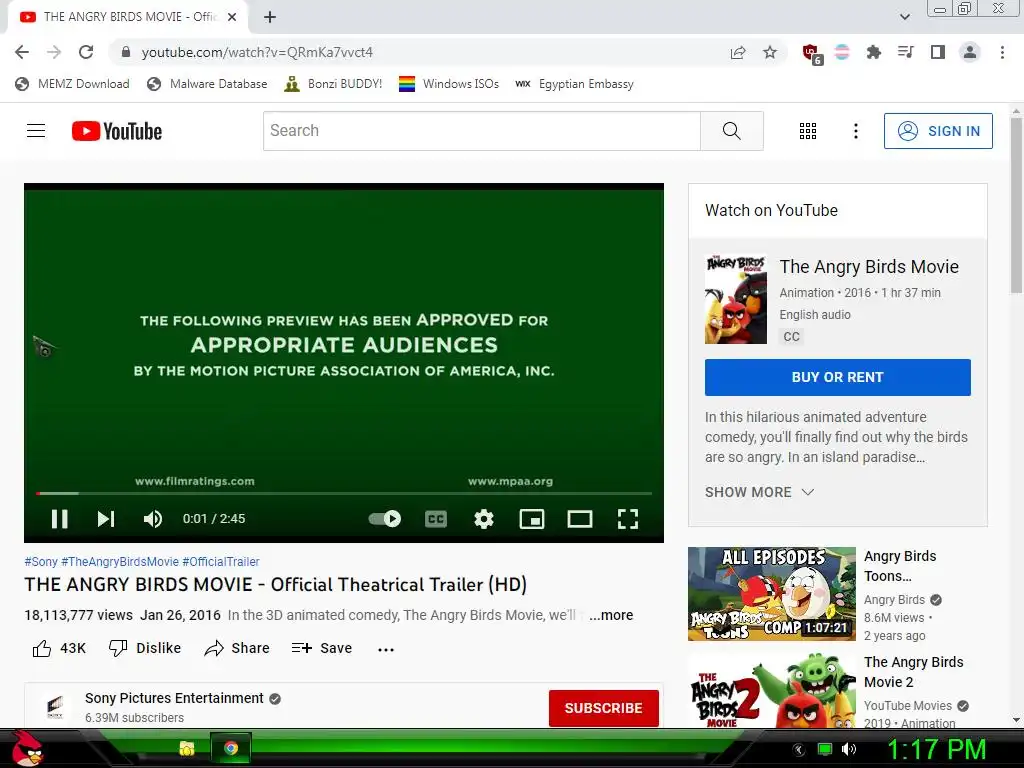The height and width of the screenshot is (768, 1024).
Task: Click the #Sony hashtag
Action: coord(41,562)
